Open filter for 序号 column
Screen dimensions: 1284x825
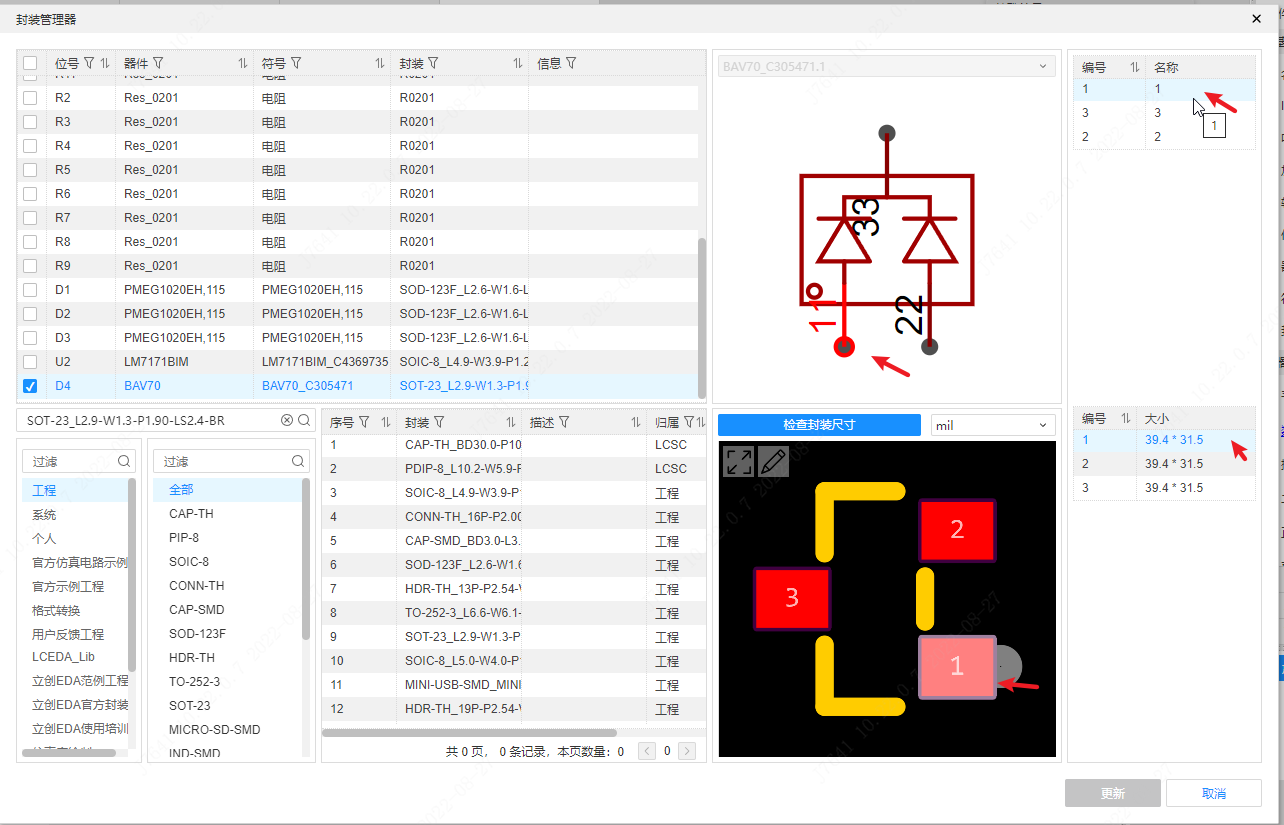[x=364, y=422]
